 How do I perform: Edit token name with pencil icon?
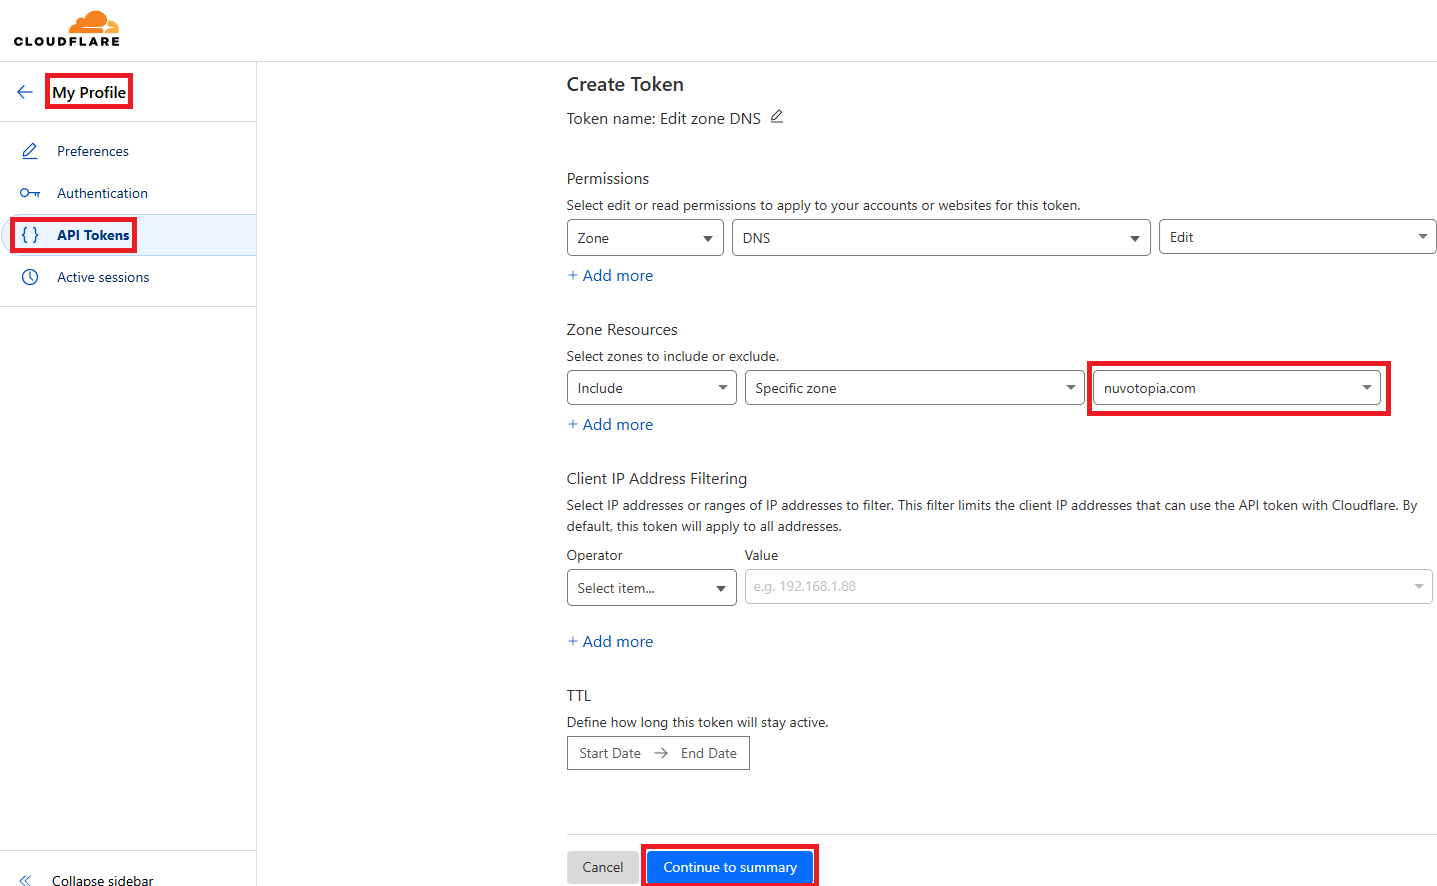point(777,117)
